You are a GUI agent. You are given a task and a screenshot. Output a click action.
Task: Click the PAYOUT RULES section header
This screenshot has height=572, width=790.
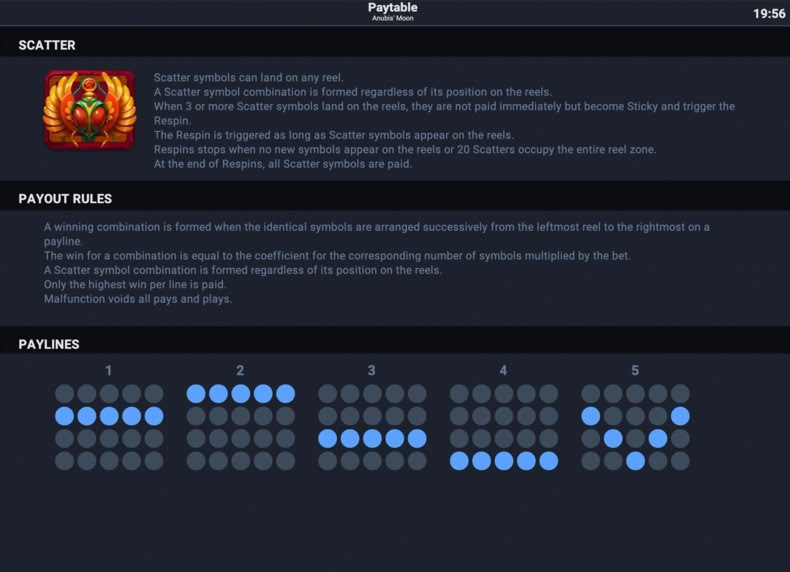click(x=65, y=199)
